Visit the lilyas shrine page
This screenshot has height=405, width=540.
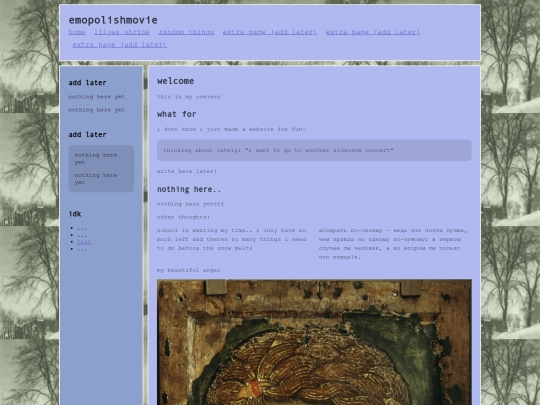pos(122,32)
